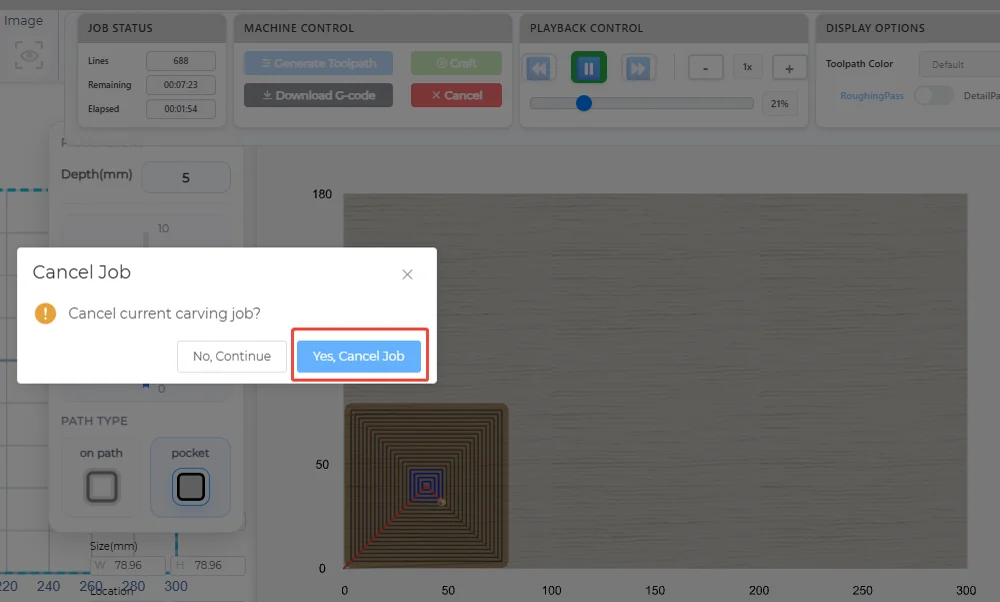Click the 21% playback progress readout
1000x602 pixels.
pos(779,103)
